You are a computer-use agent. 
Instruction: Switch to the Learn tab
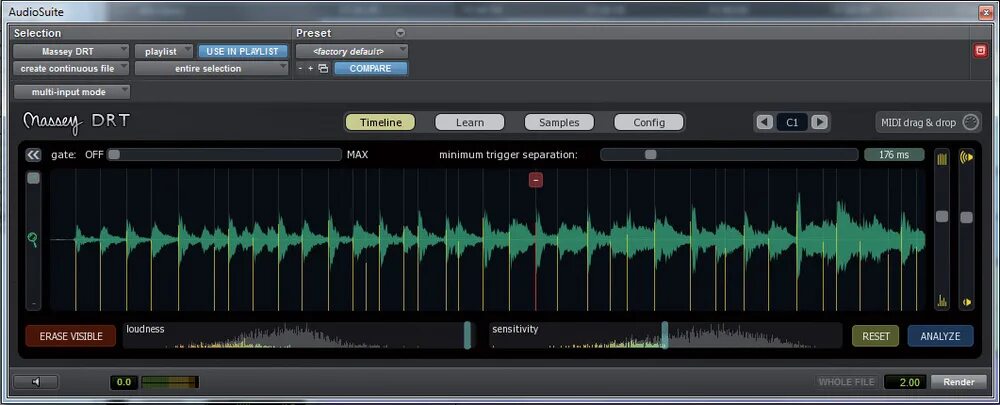pyautogui.click(x=469, y=122)
